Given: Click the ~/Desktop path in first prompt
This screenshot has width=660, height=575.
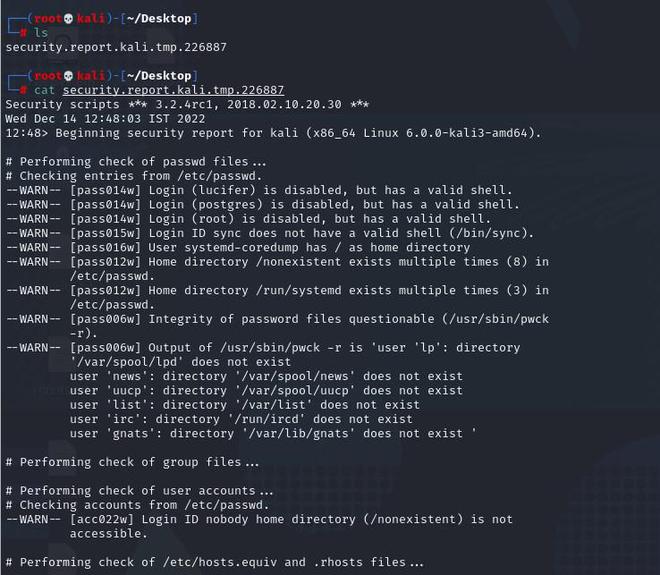Looking at the screenshot, I should click(159, 19).
